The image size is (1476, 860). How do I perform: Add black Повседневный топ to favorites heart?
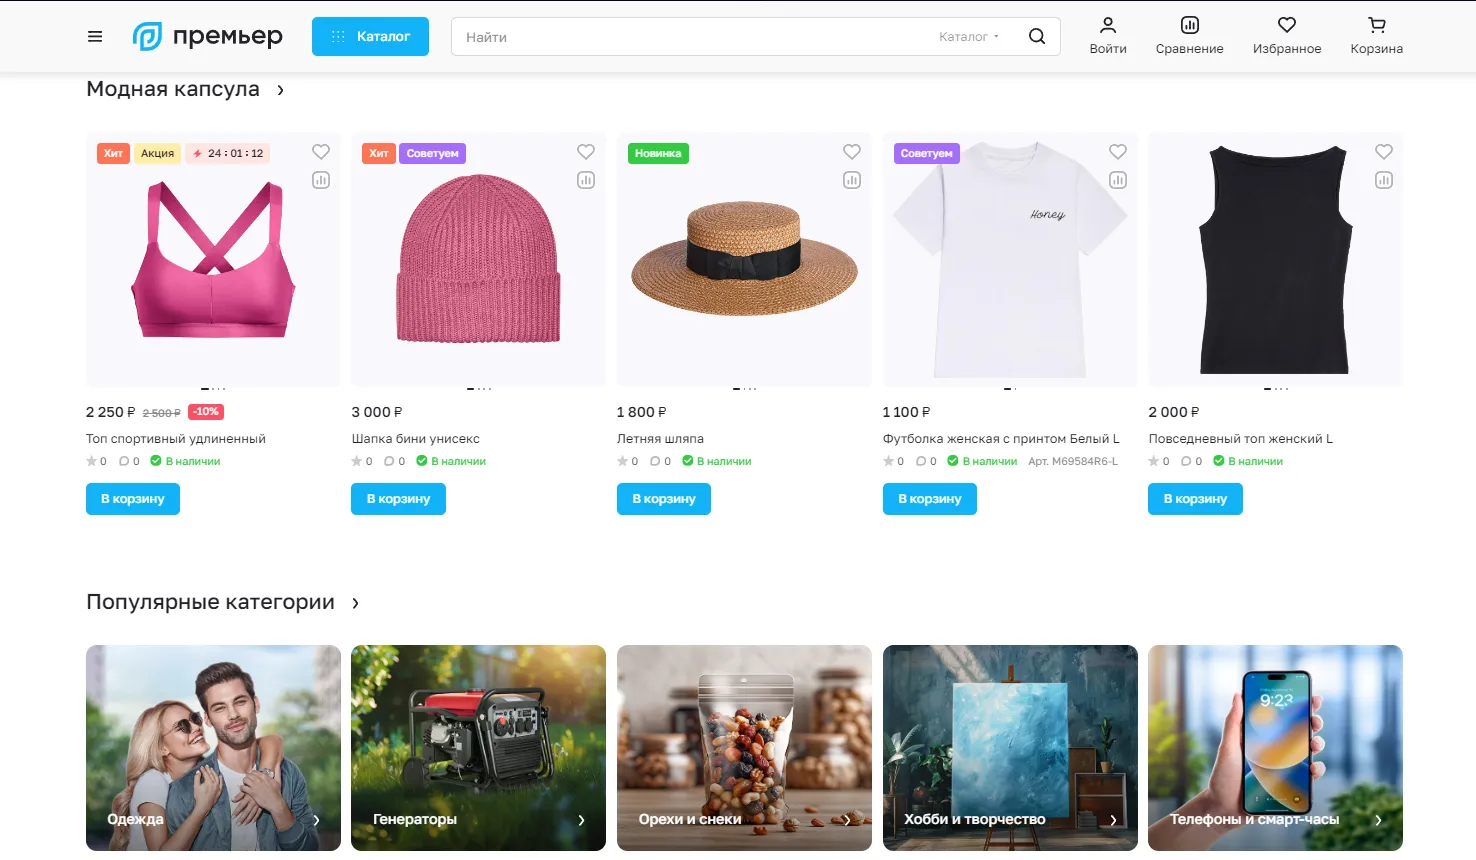[1384, 152]
